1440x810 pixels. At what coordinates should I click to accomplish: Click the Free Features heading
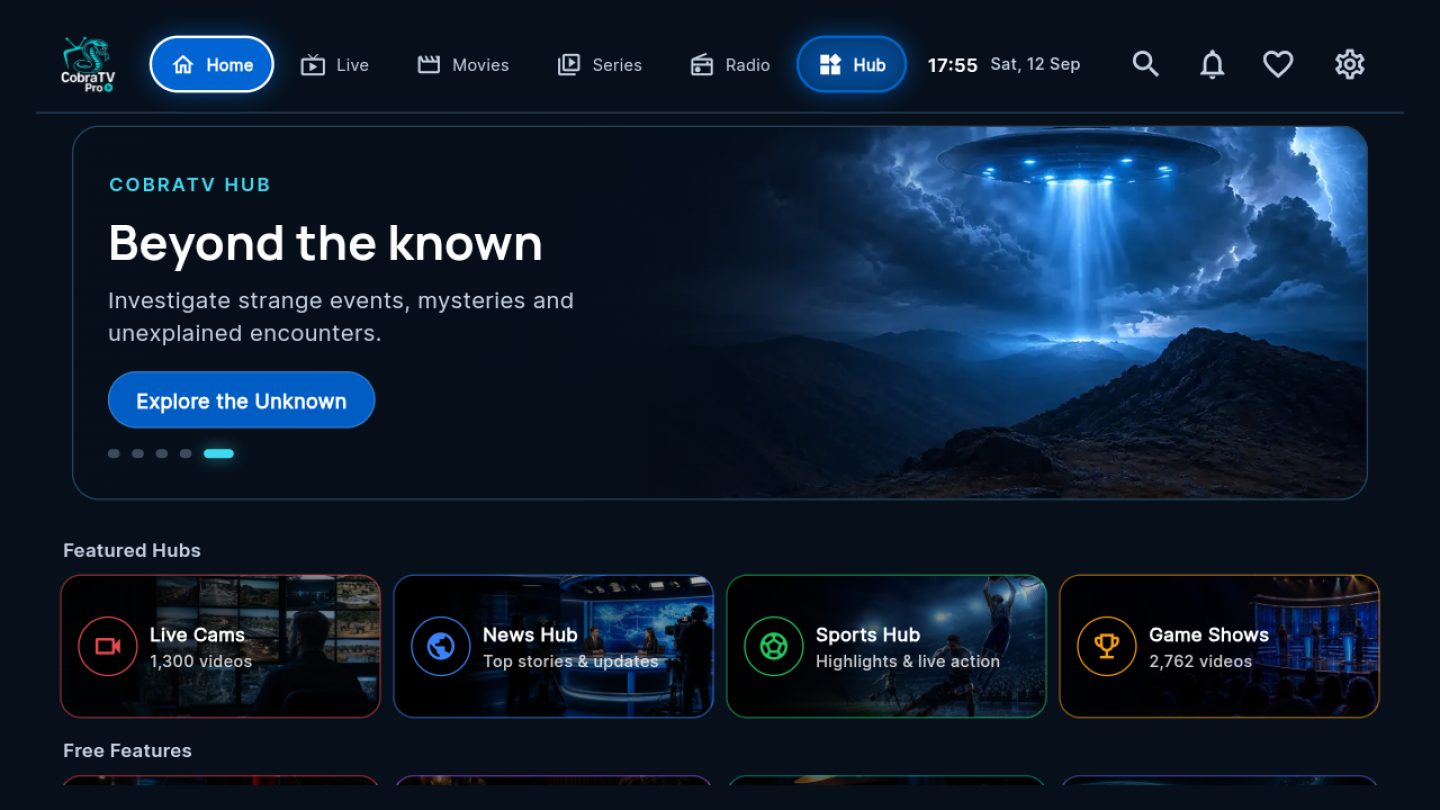[x=127, y=750]
